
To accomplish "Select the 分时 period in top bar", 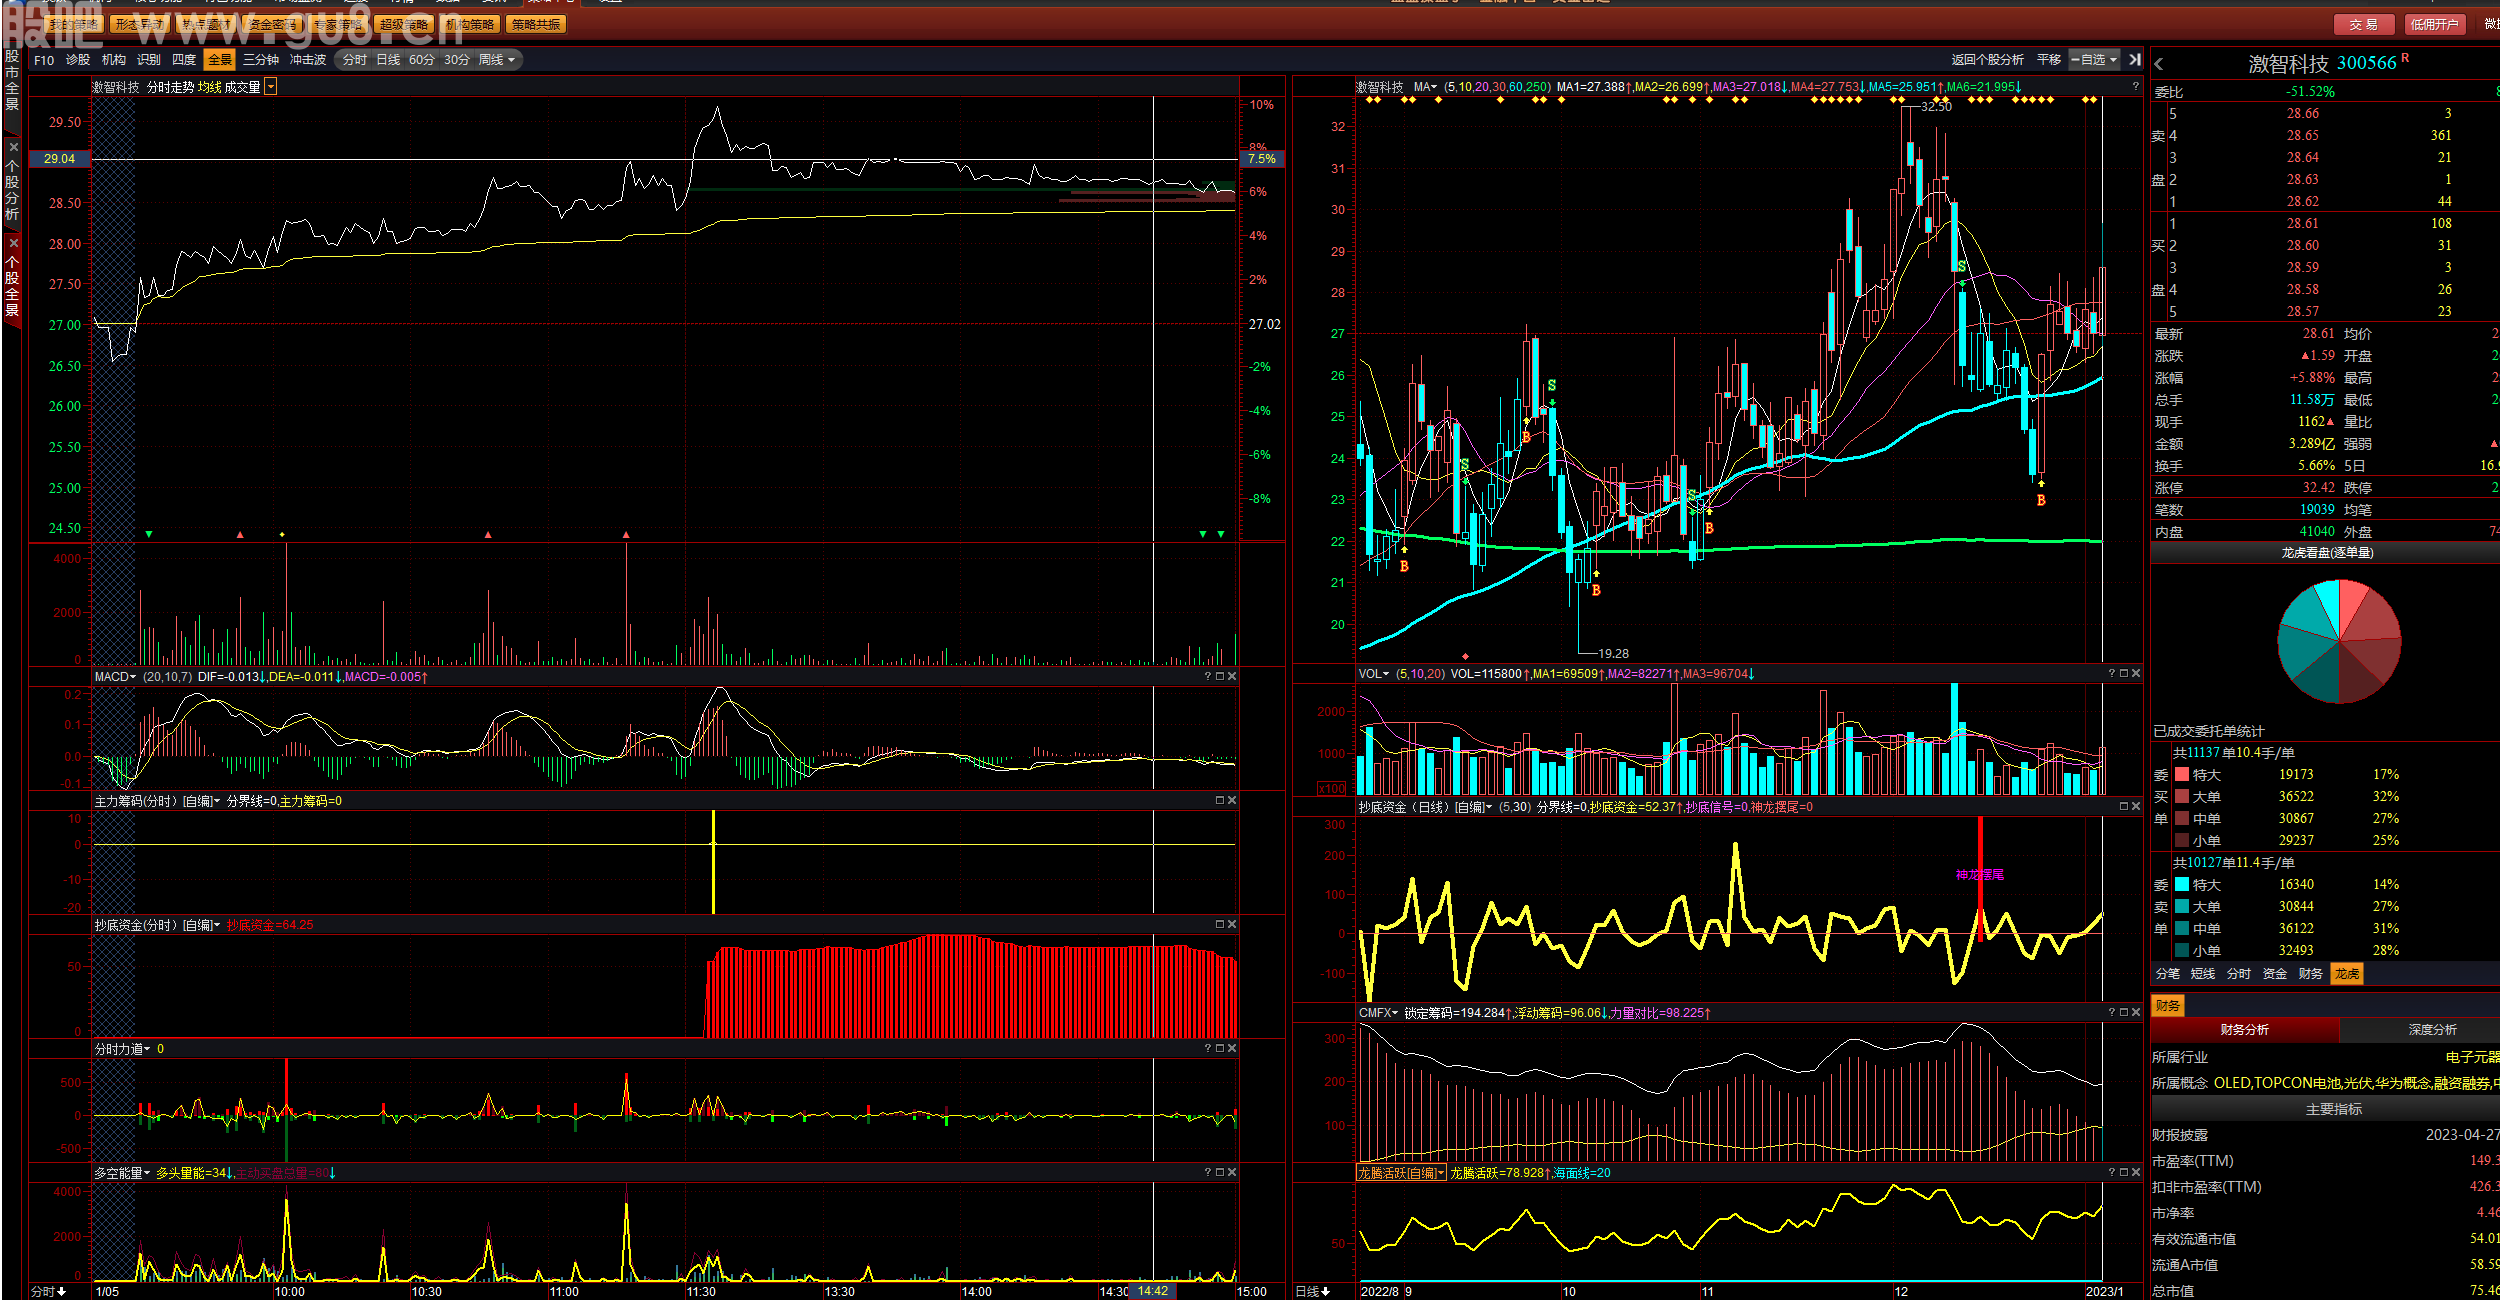I will point(354,60).
